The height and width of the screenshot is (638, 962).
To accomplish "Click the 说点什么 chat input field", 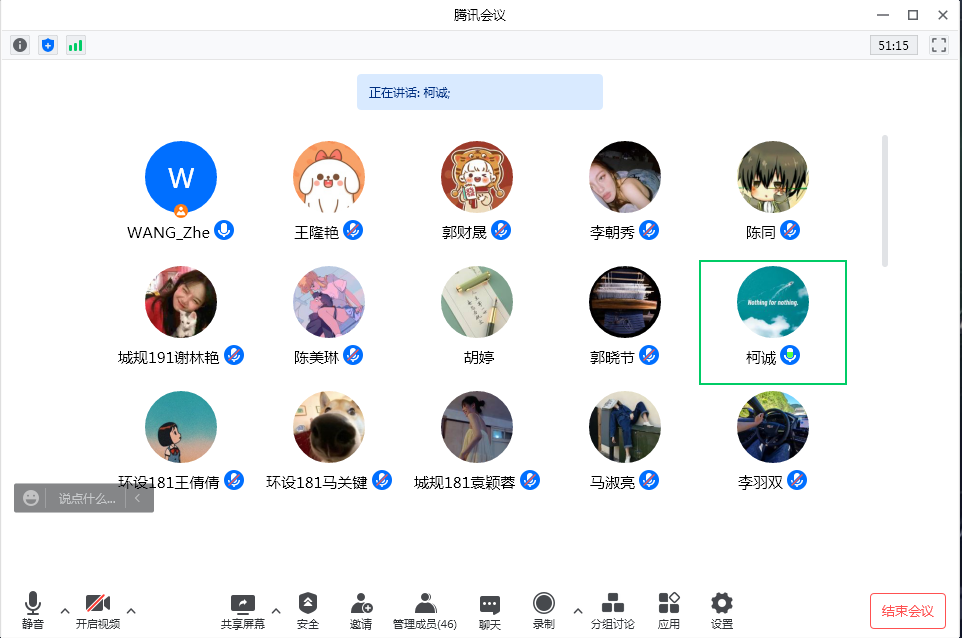I will point(87,498).
